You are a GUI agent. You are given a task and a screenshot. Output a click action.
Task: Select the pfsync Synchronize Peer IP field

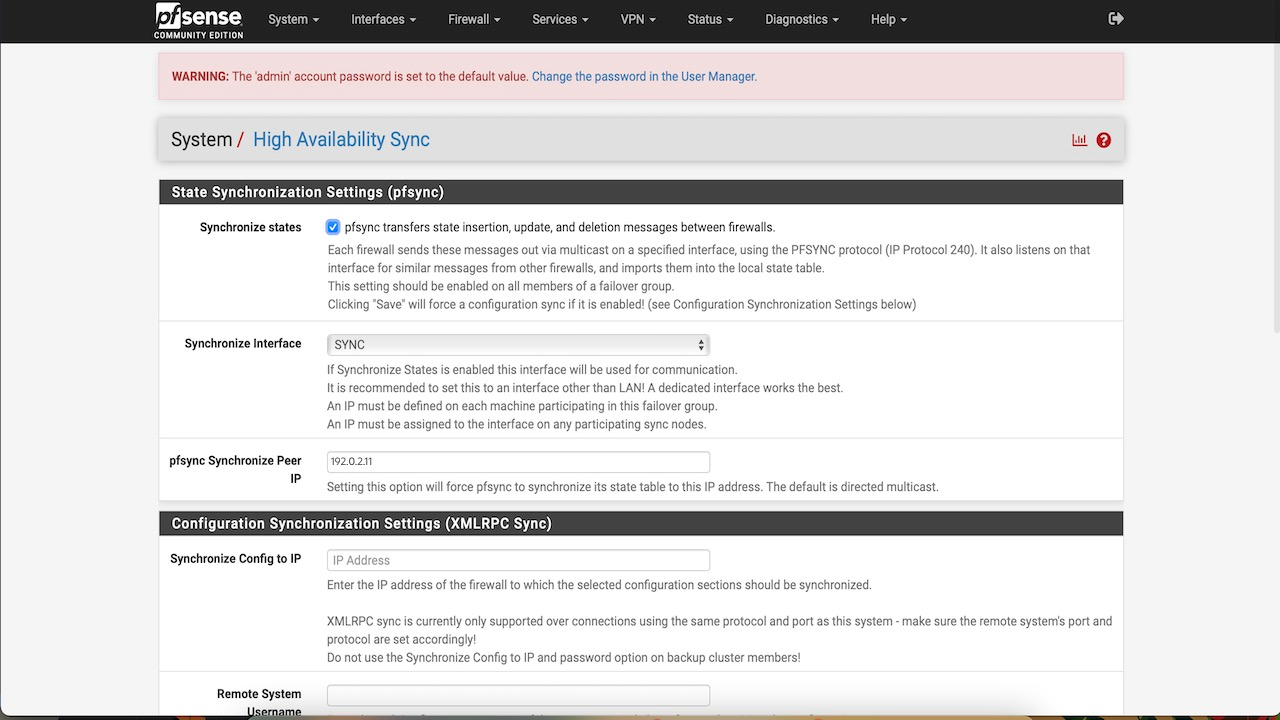(517, 462)
